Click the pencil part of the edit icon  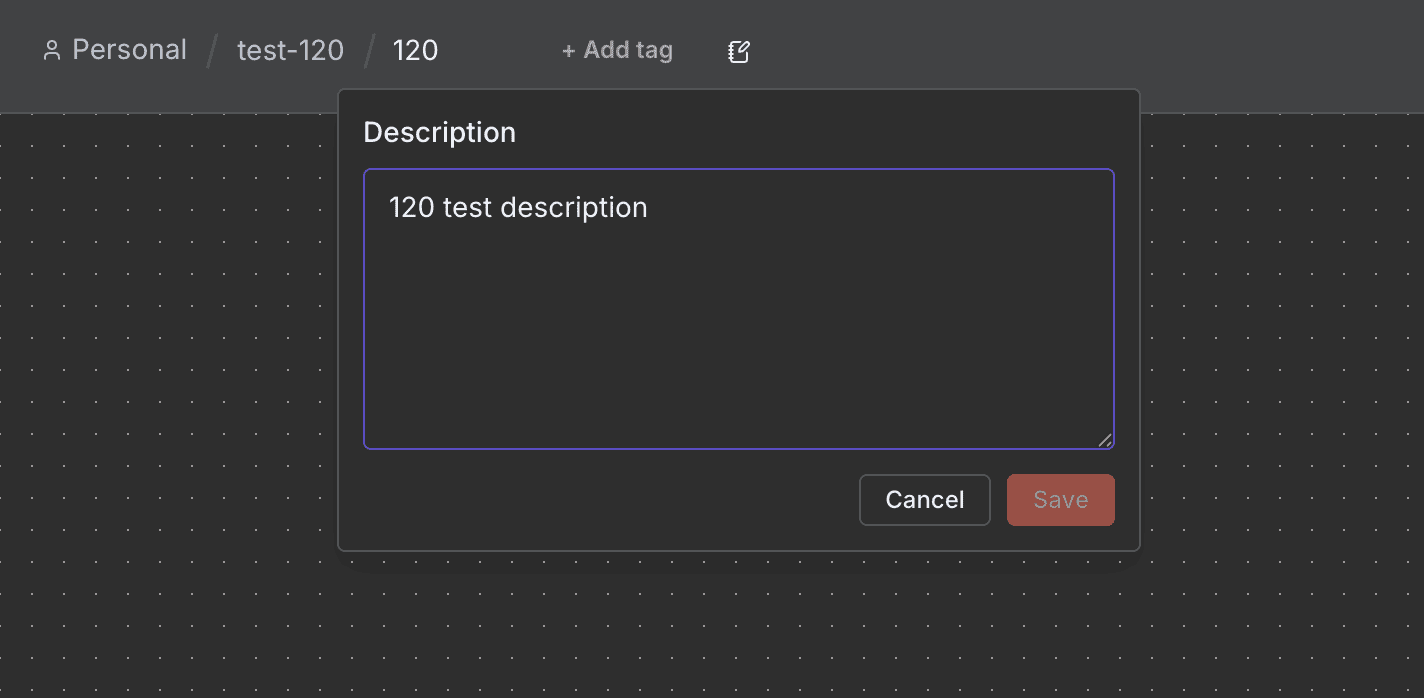(x=743, y=46)
